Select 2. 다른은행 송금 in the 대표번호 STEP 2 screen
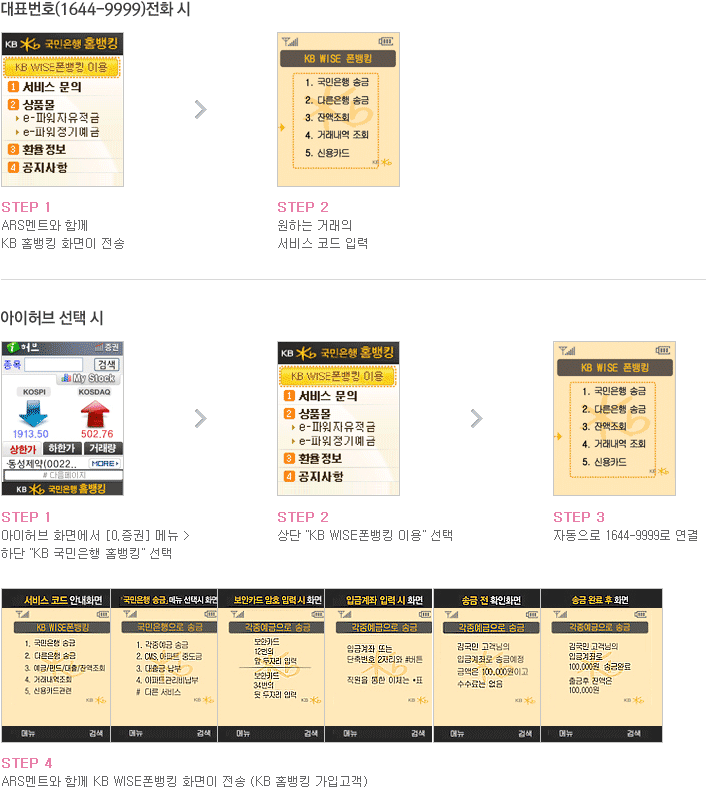The width and height of the screenshot is (706, 787). pos(337,100)
